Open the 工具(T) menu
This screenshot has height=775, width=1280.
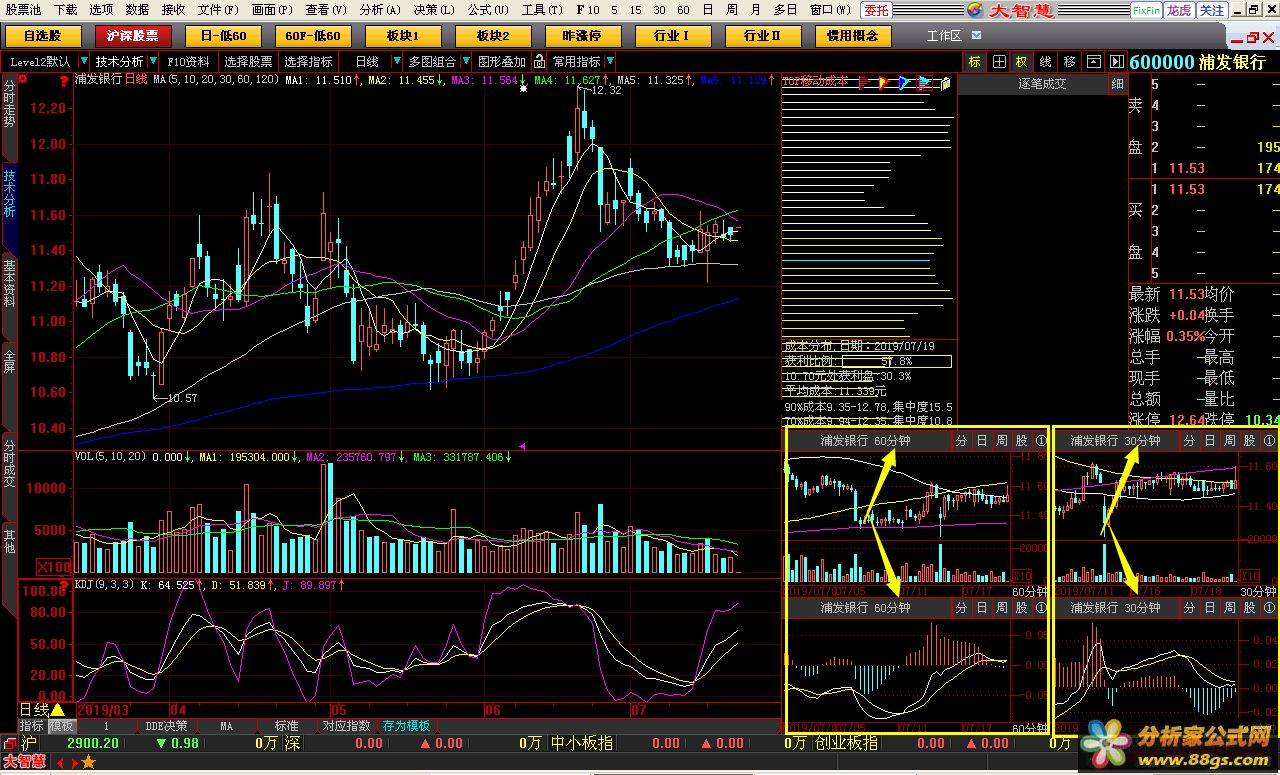(x=541, y=10)
